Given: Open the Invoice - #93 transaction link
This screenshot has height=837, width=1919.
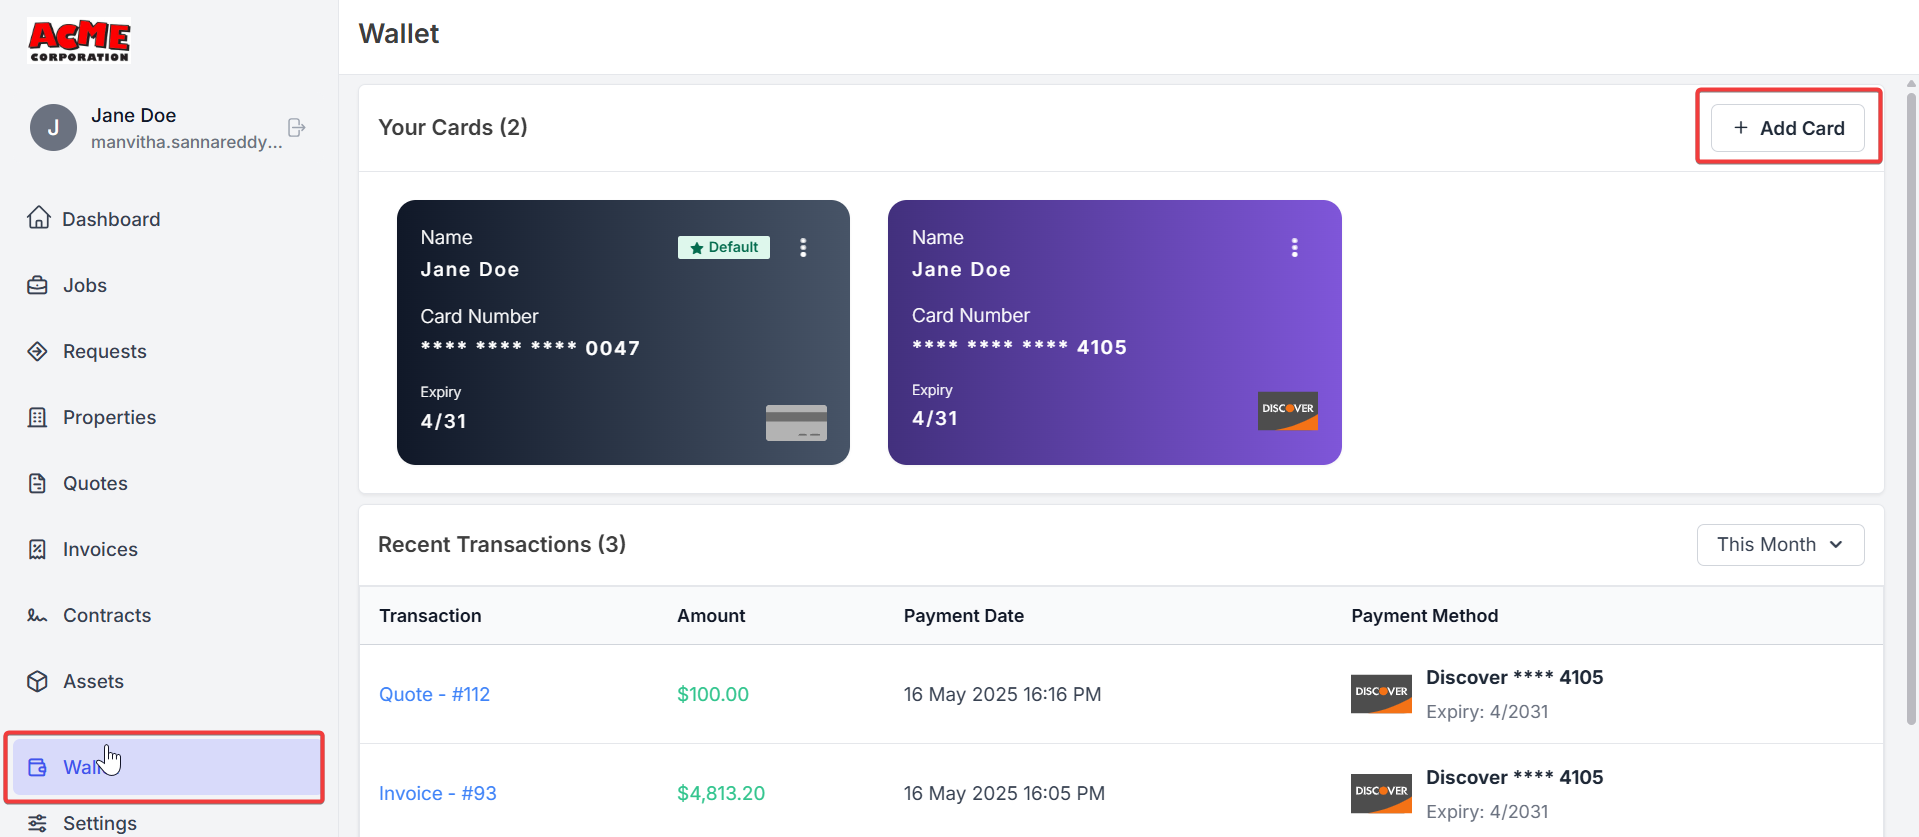Looking at the screenshot, I should click(437, 793).
